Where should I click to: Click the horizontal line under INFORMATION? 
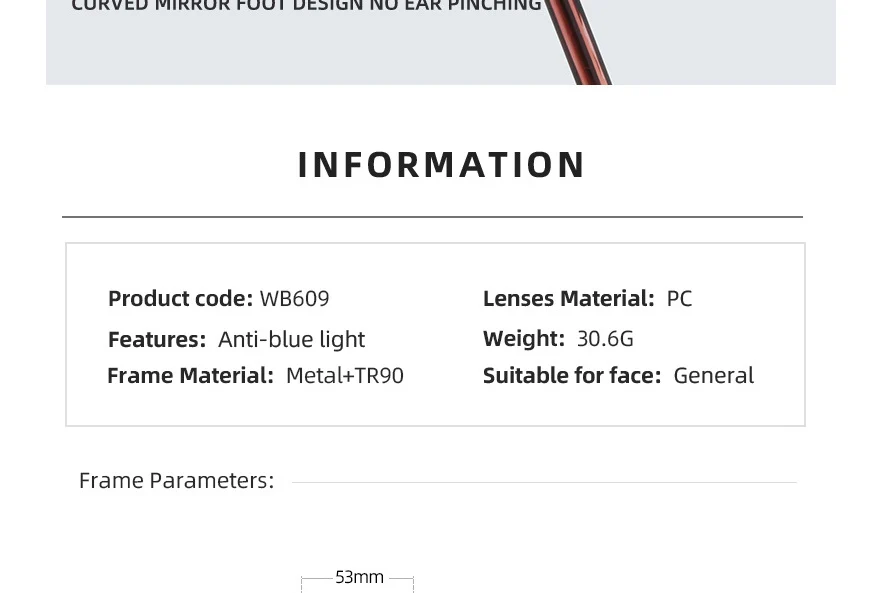coord(432,217)
